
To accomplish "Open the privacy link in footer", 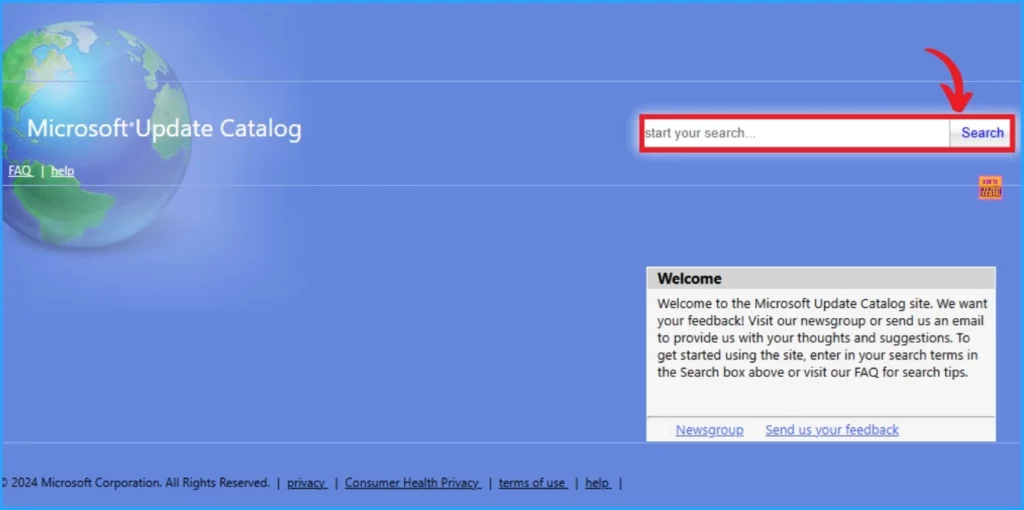I will coord(306,483).
